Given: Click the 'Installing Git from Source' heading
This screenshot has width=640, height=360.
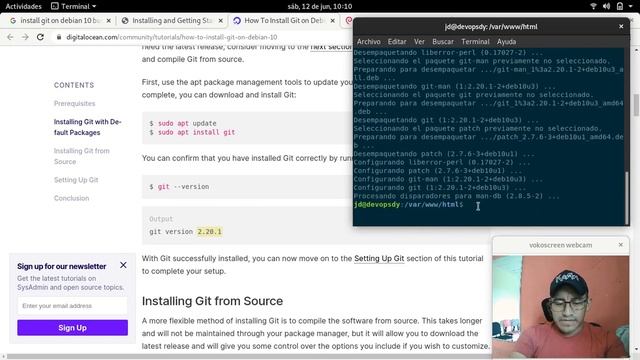Looking at the screenshot, I should 212,301.
